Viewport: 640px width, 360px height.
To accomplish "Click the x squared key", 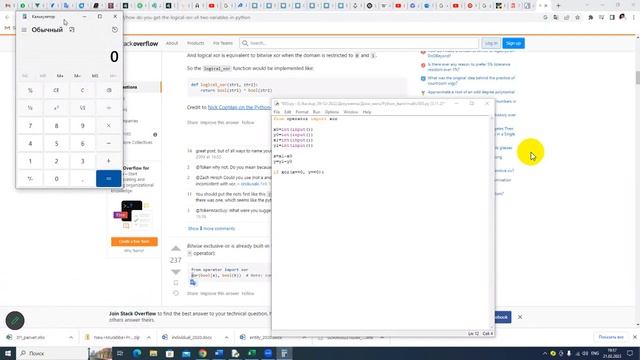I will pyautogui.click(x=56, y=108).
